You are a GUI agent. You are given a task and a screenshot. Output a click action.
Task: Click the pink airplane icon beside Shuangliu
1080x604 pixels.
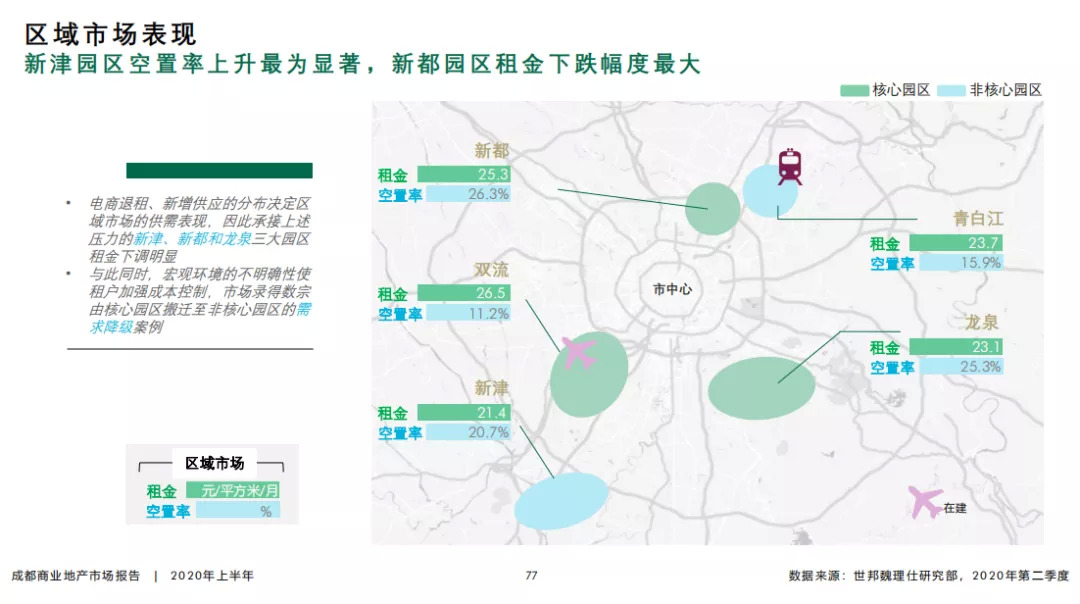click(578, 352)
